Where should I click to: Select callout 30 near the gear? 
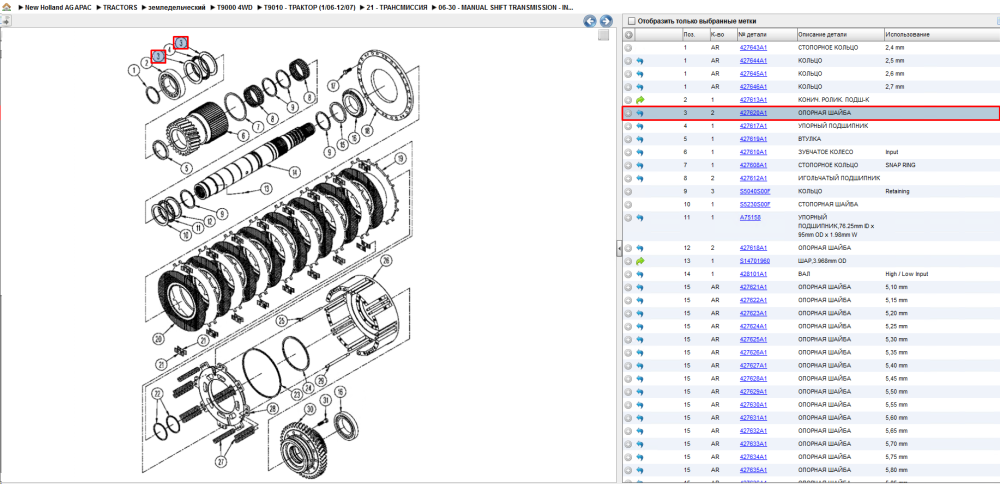[x=310, y=409]
